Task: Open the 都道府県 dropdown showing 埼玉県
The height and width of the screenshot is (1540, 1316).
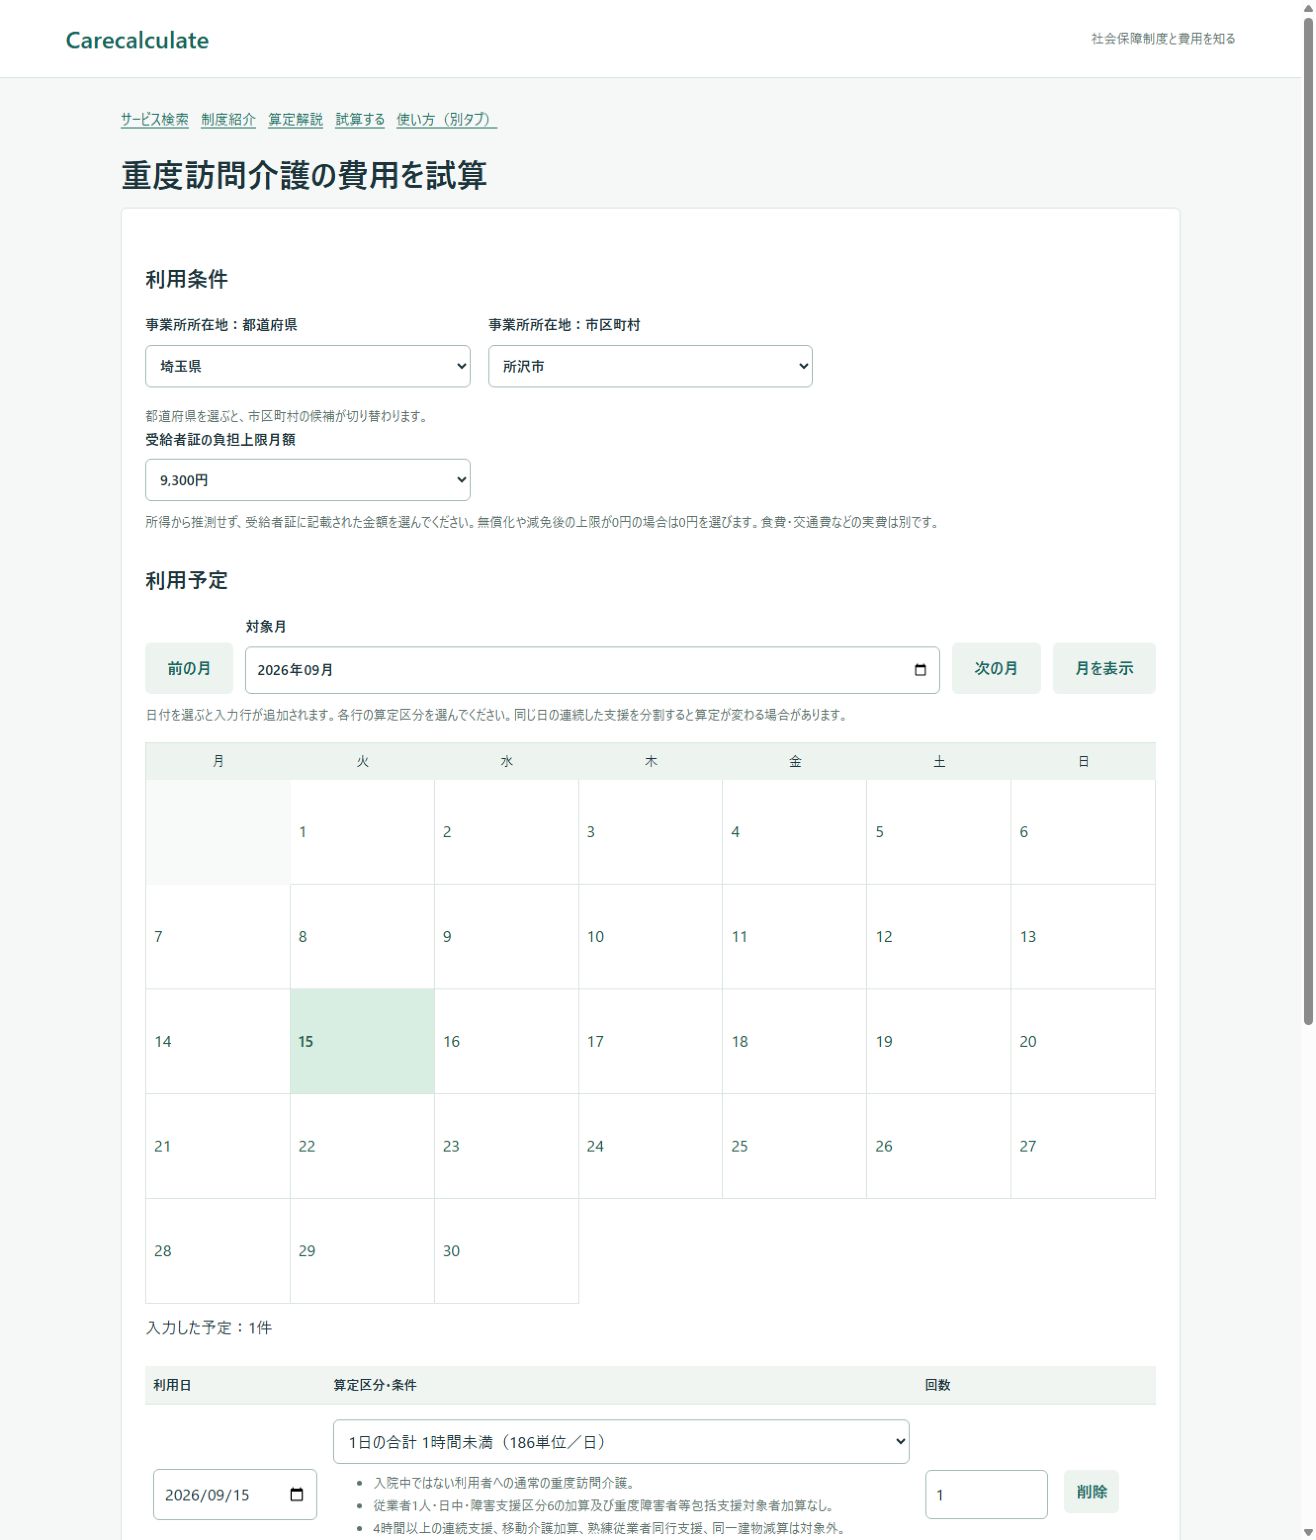Action: [x=308, y=366]
